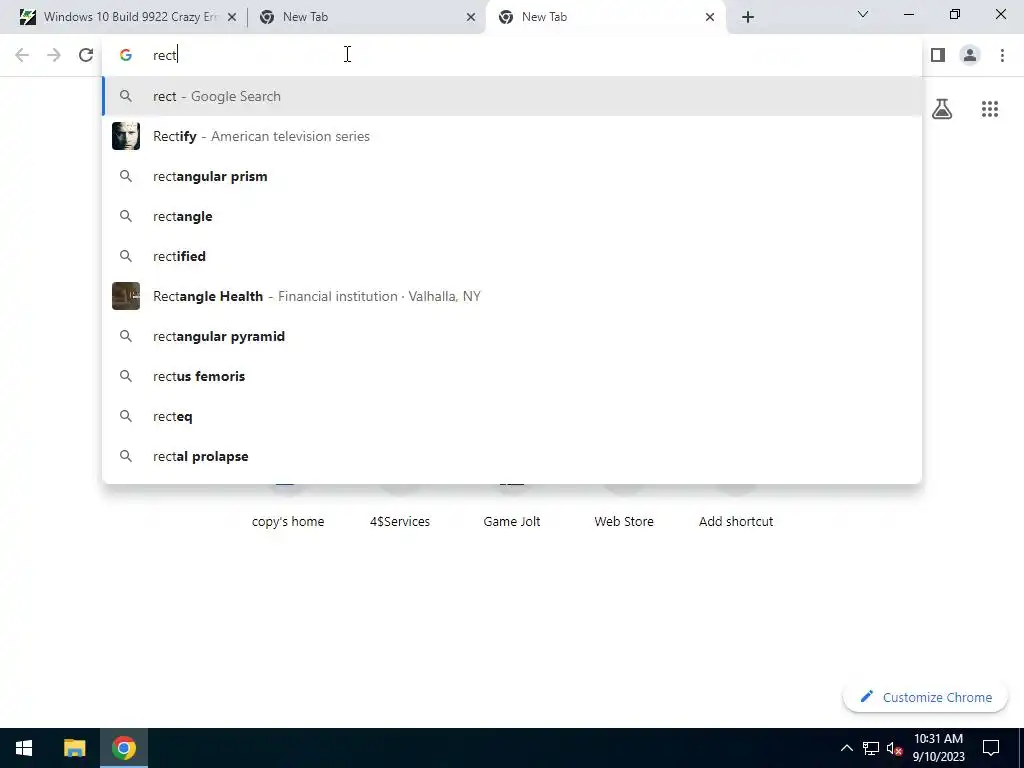Screen dimensions: 1024x768
Task: Select the 'rectangle' suggestion
Action: [x=512, y=216]
